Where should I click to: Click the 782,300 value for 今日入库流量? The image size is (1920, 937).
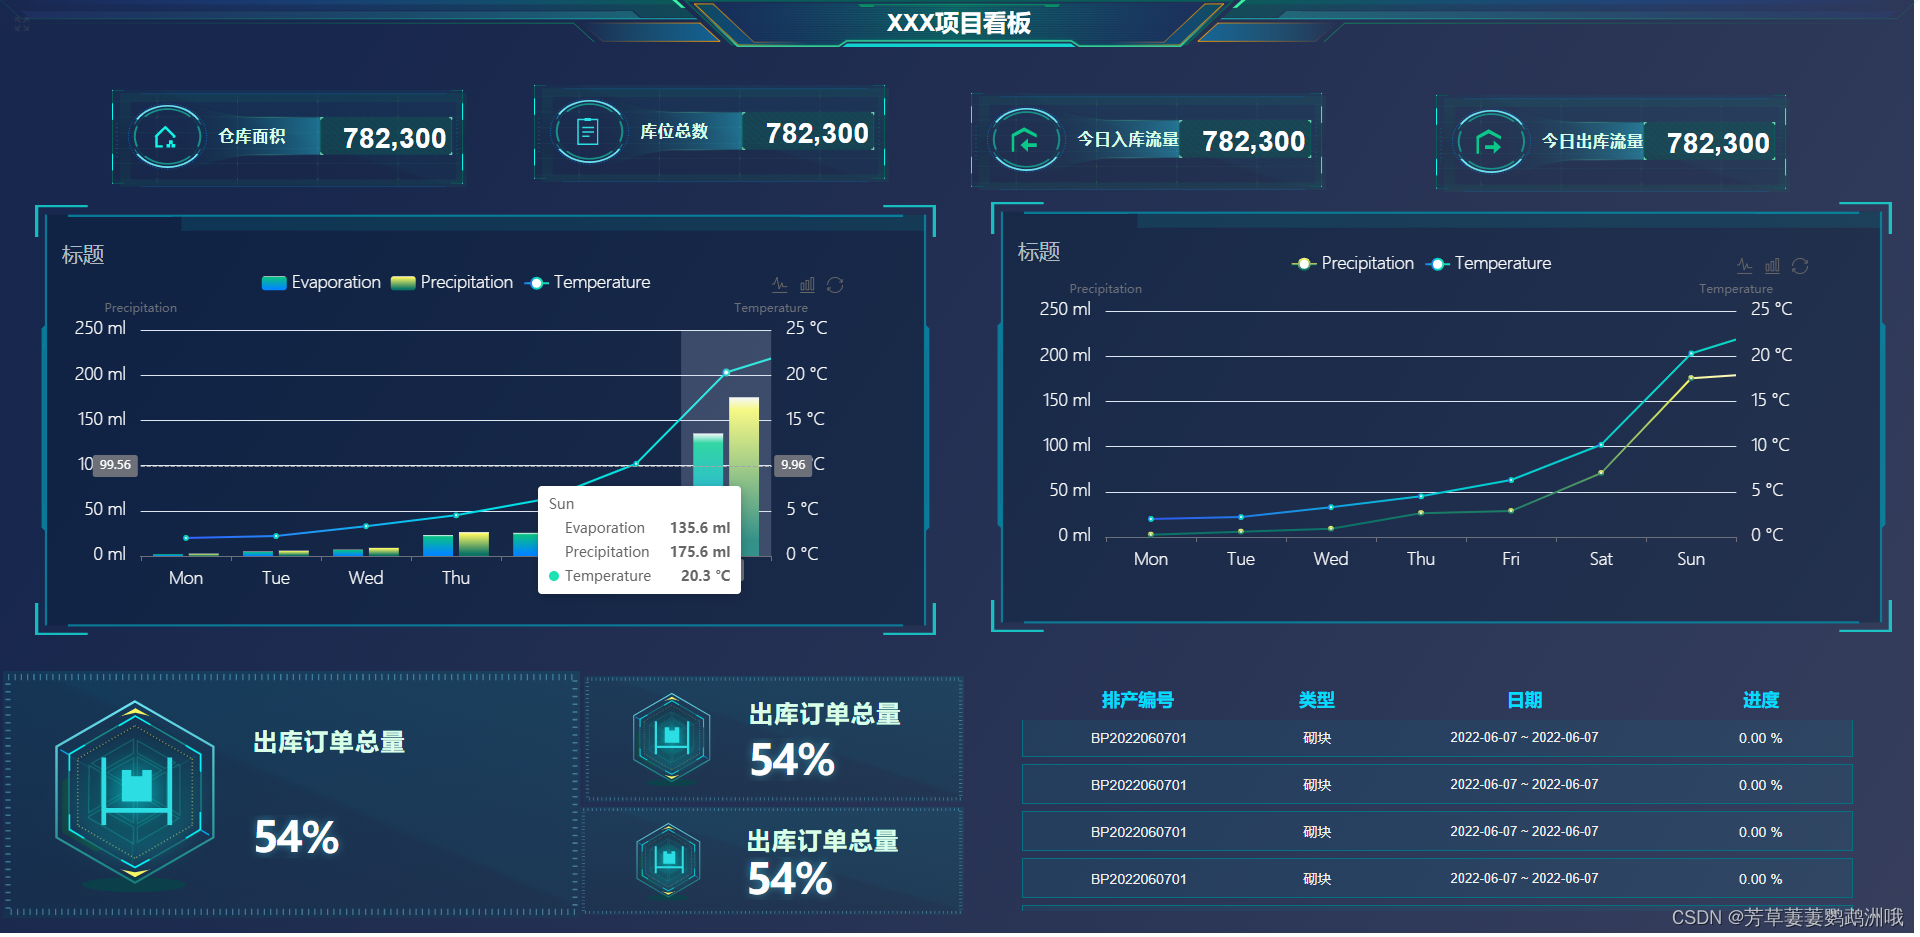[x=1254, y=141]
